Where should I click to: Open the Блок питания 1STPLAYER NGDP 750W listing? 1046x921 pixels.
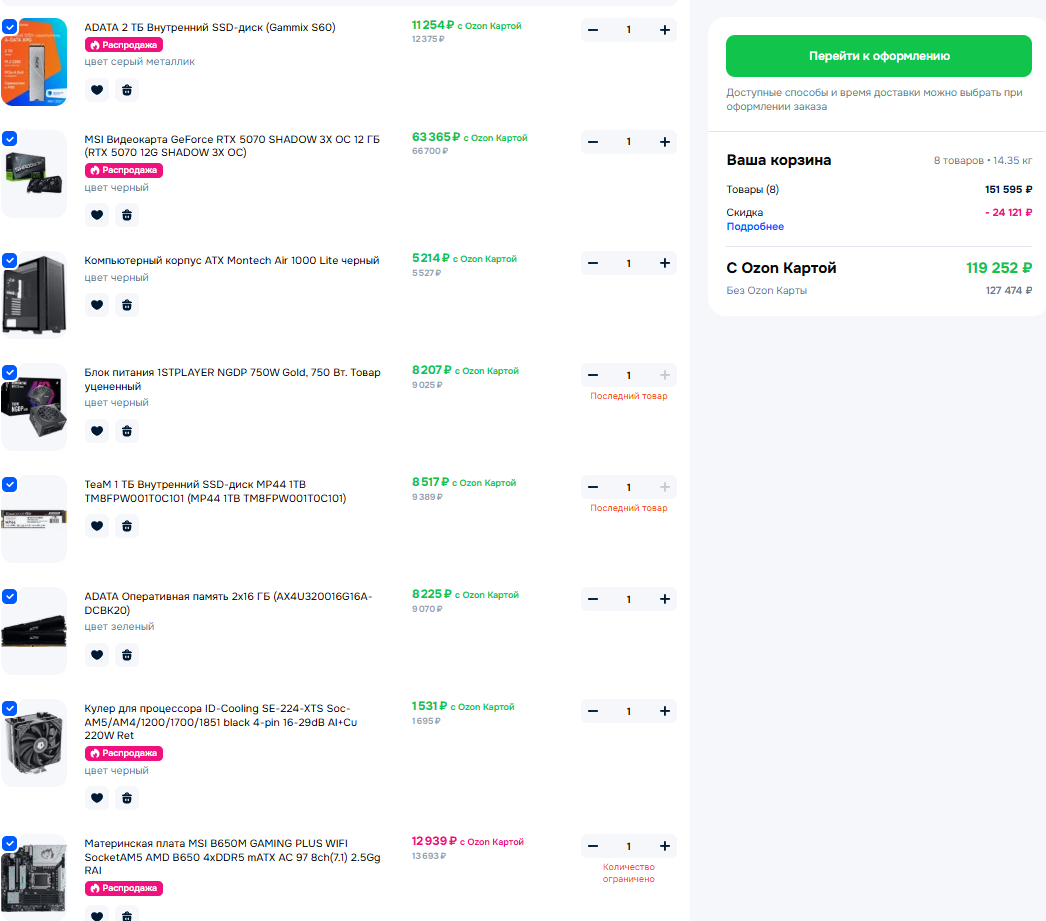click(232, 379)
